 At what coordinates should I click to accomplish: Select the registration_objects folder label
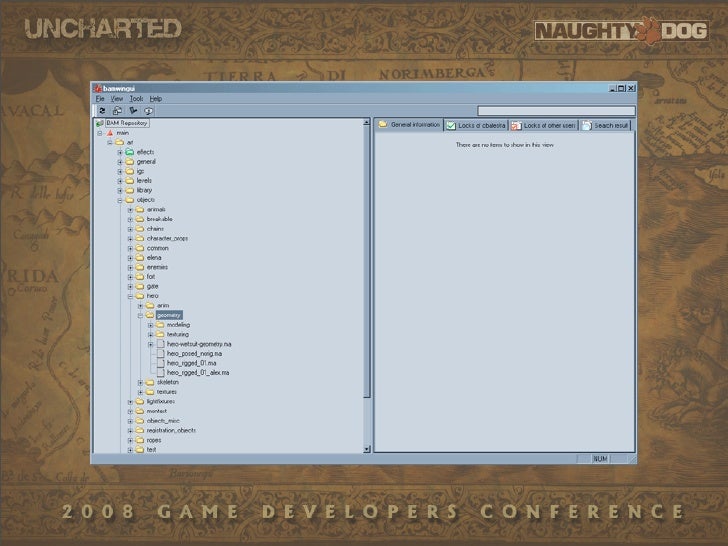click(x=171, y=430)
